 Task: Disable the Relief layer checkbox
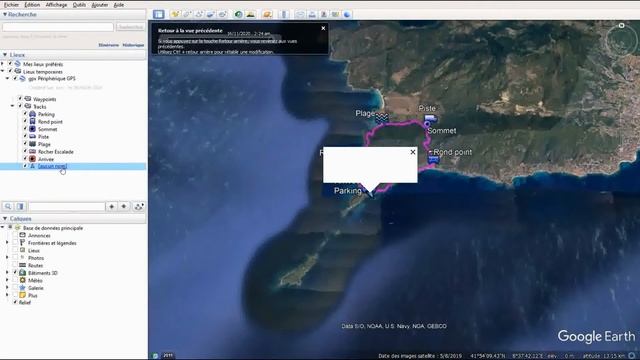coord(15,302)
